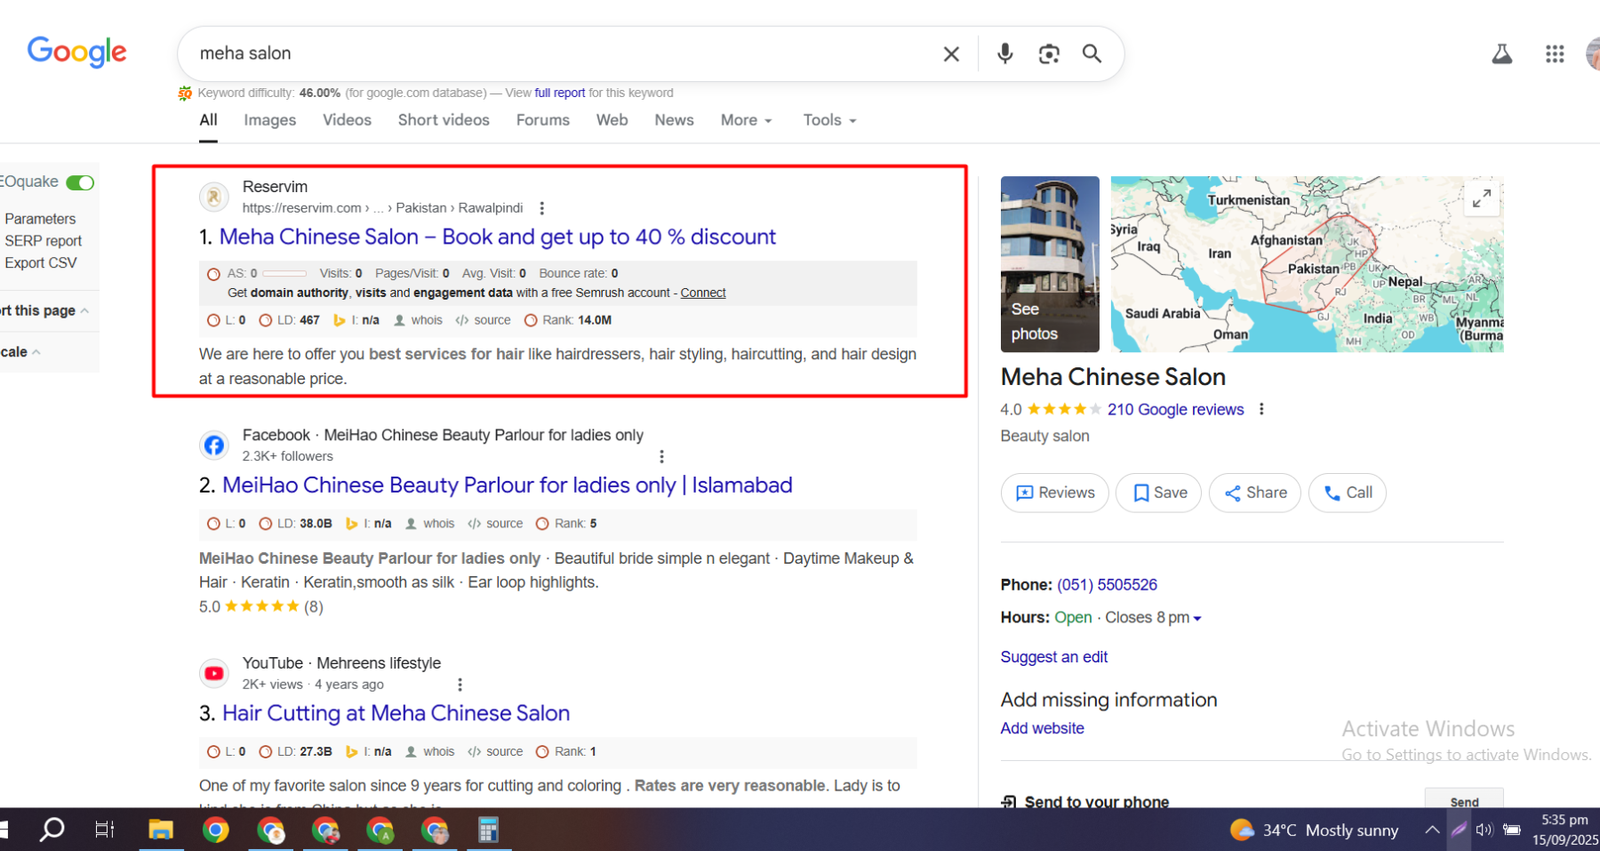Open File Explorer from the taskbar
Viewport: 1600px width, 851px height.
coord(161,830)
